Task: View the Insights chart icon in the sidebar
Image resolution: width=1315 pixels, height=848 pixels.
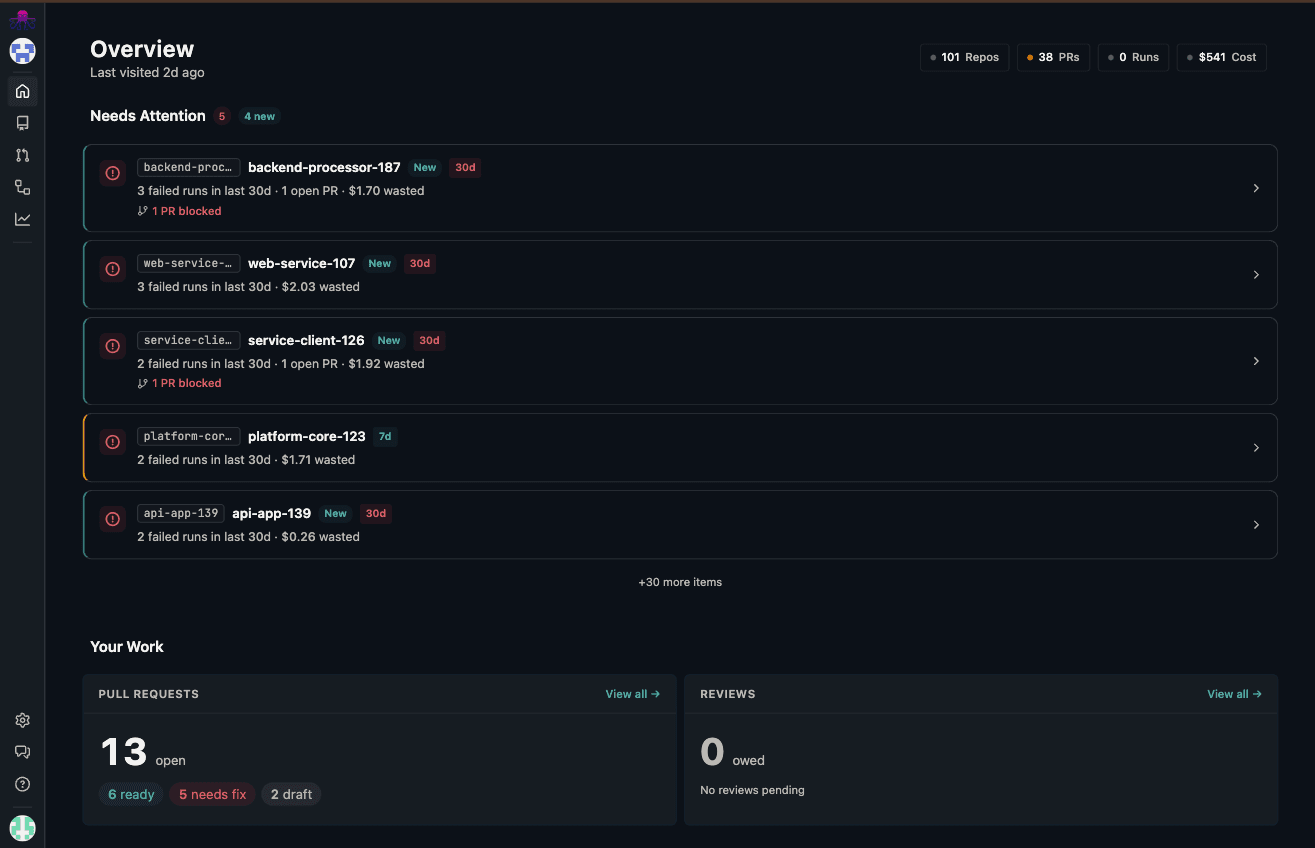Action: coord(22,219)
